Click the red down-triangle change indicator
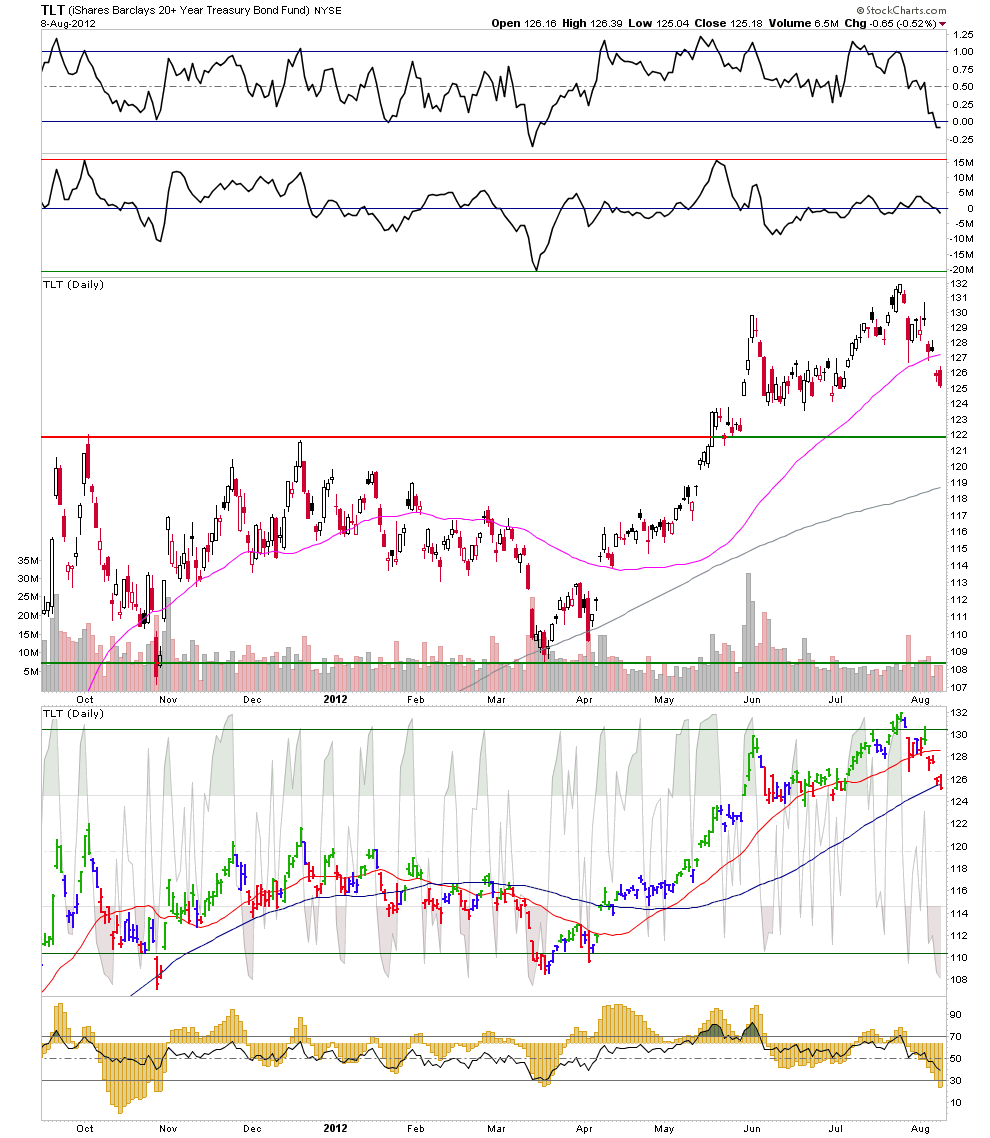Image resolution: width=990 pixels, height=1138 pixels. click(x=943, y=24)
